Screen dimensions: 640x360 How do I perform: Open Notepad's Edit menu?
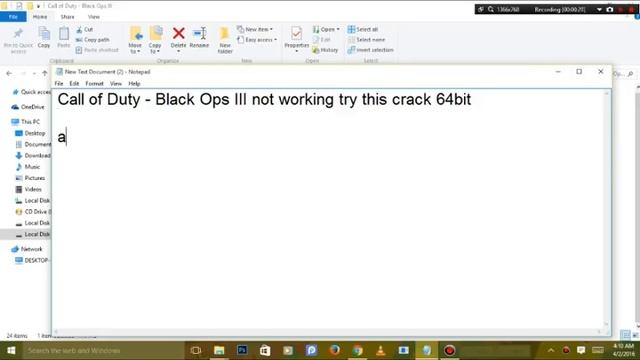tap(74, 83)
